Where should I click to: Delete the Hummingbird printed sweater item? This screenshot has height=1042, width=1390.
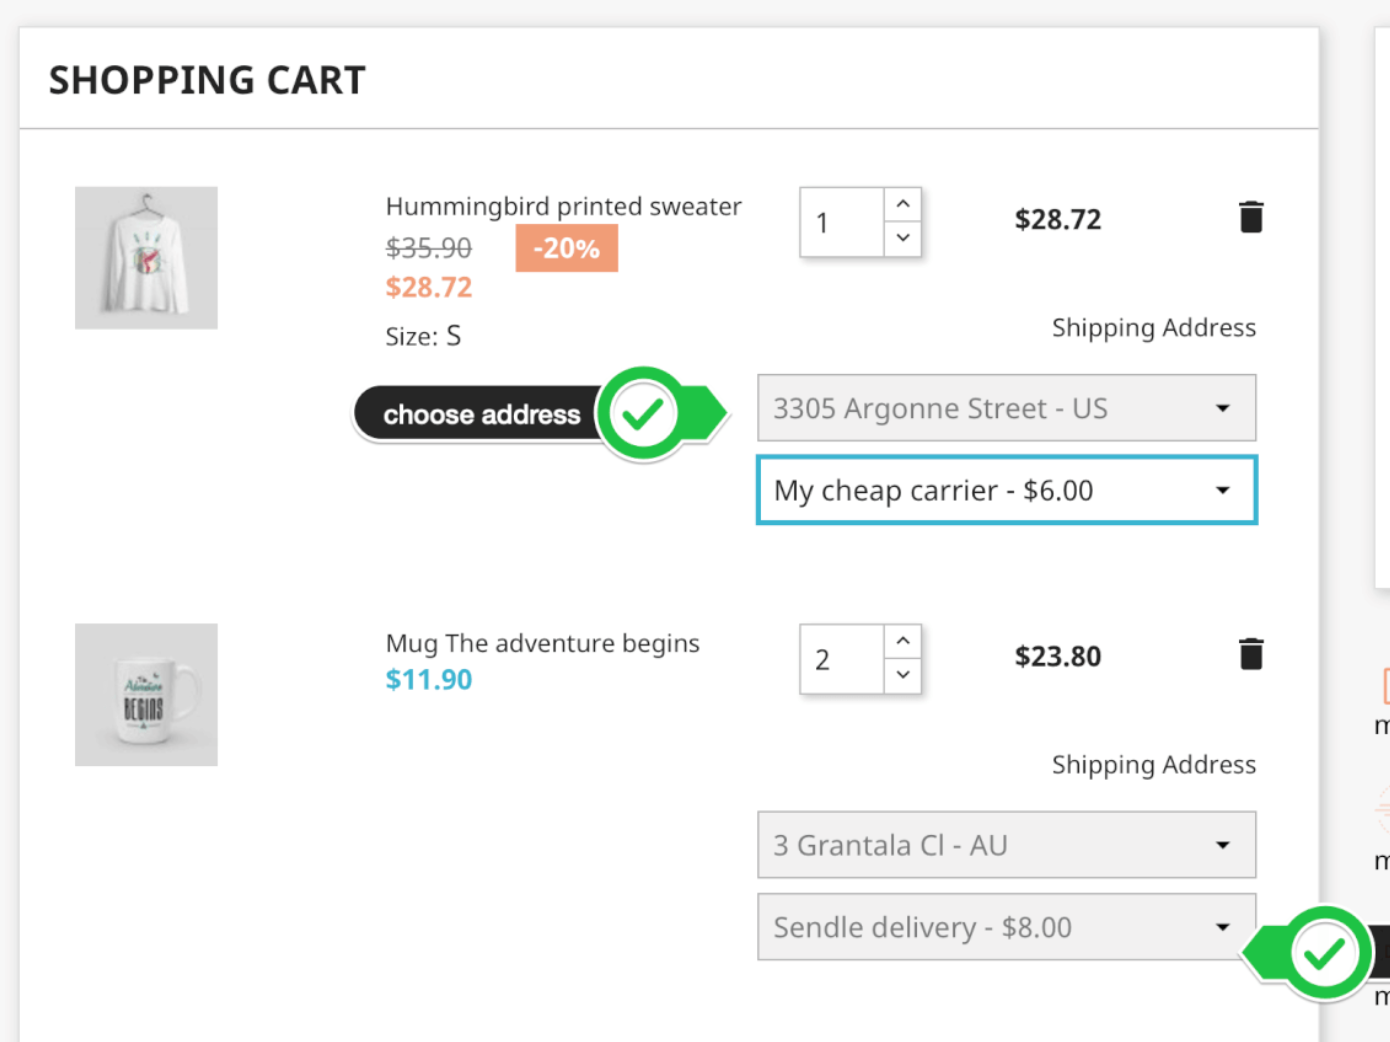1250,217
